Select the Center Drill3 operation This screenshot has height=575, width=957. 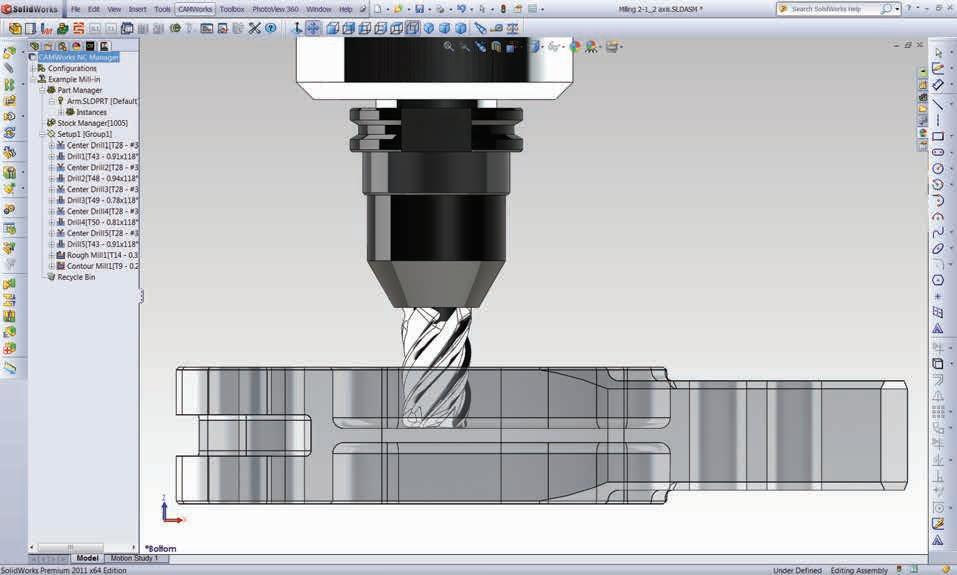click(102, 189)
